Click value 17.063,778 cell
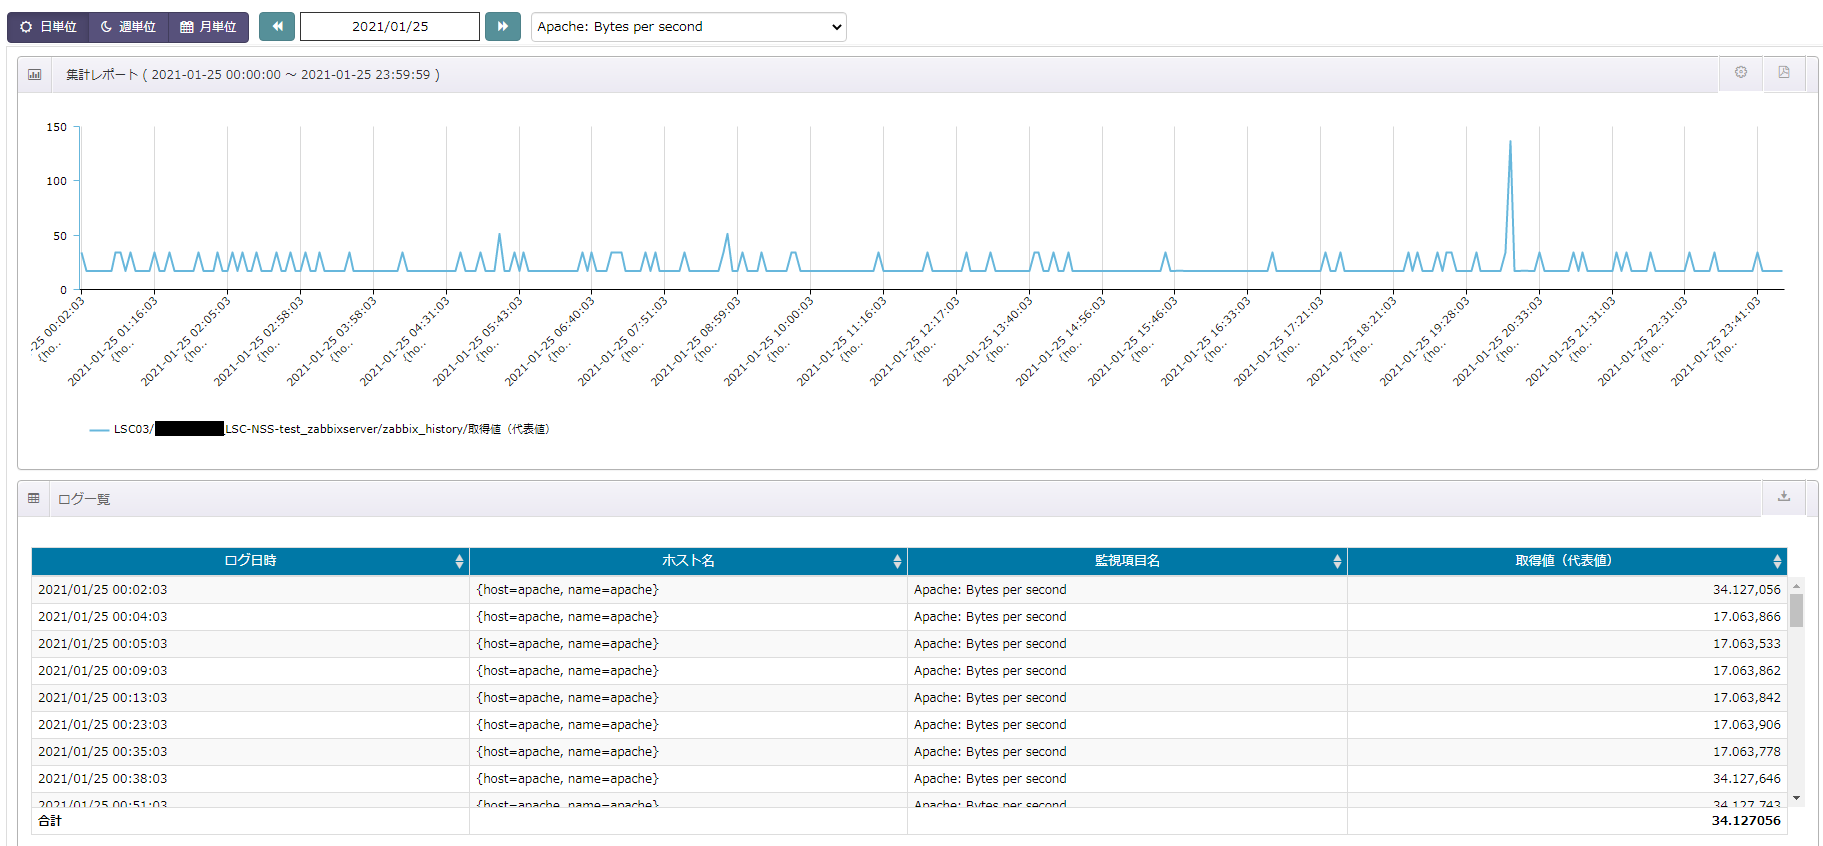The image size is (1823, 846). pos(1746,752)
